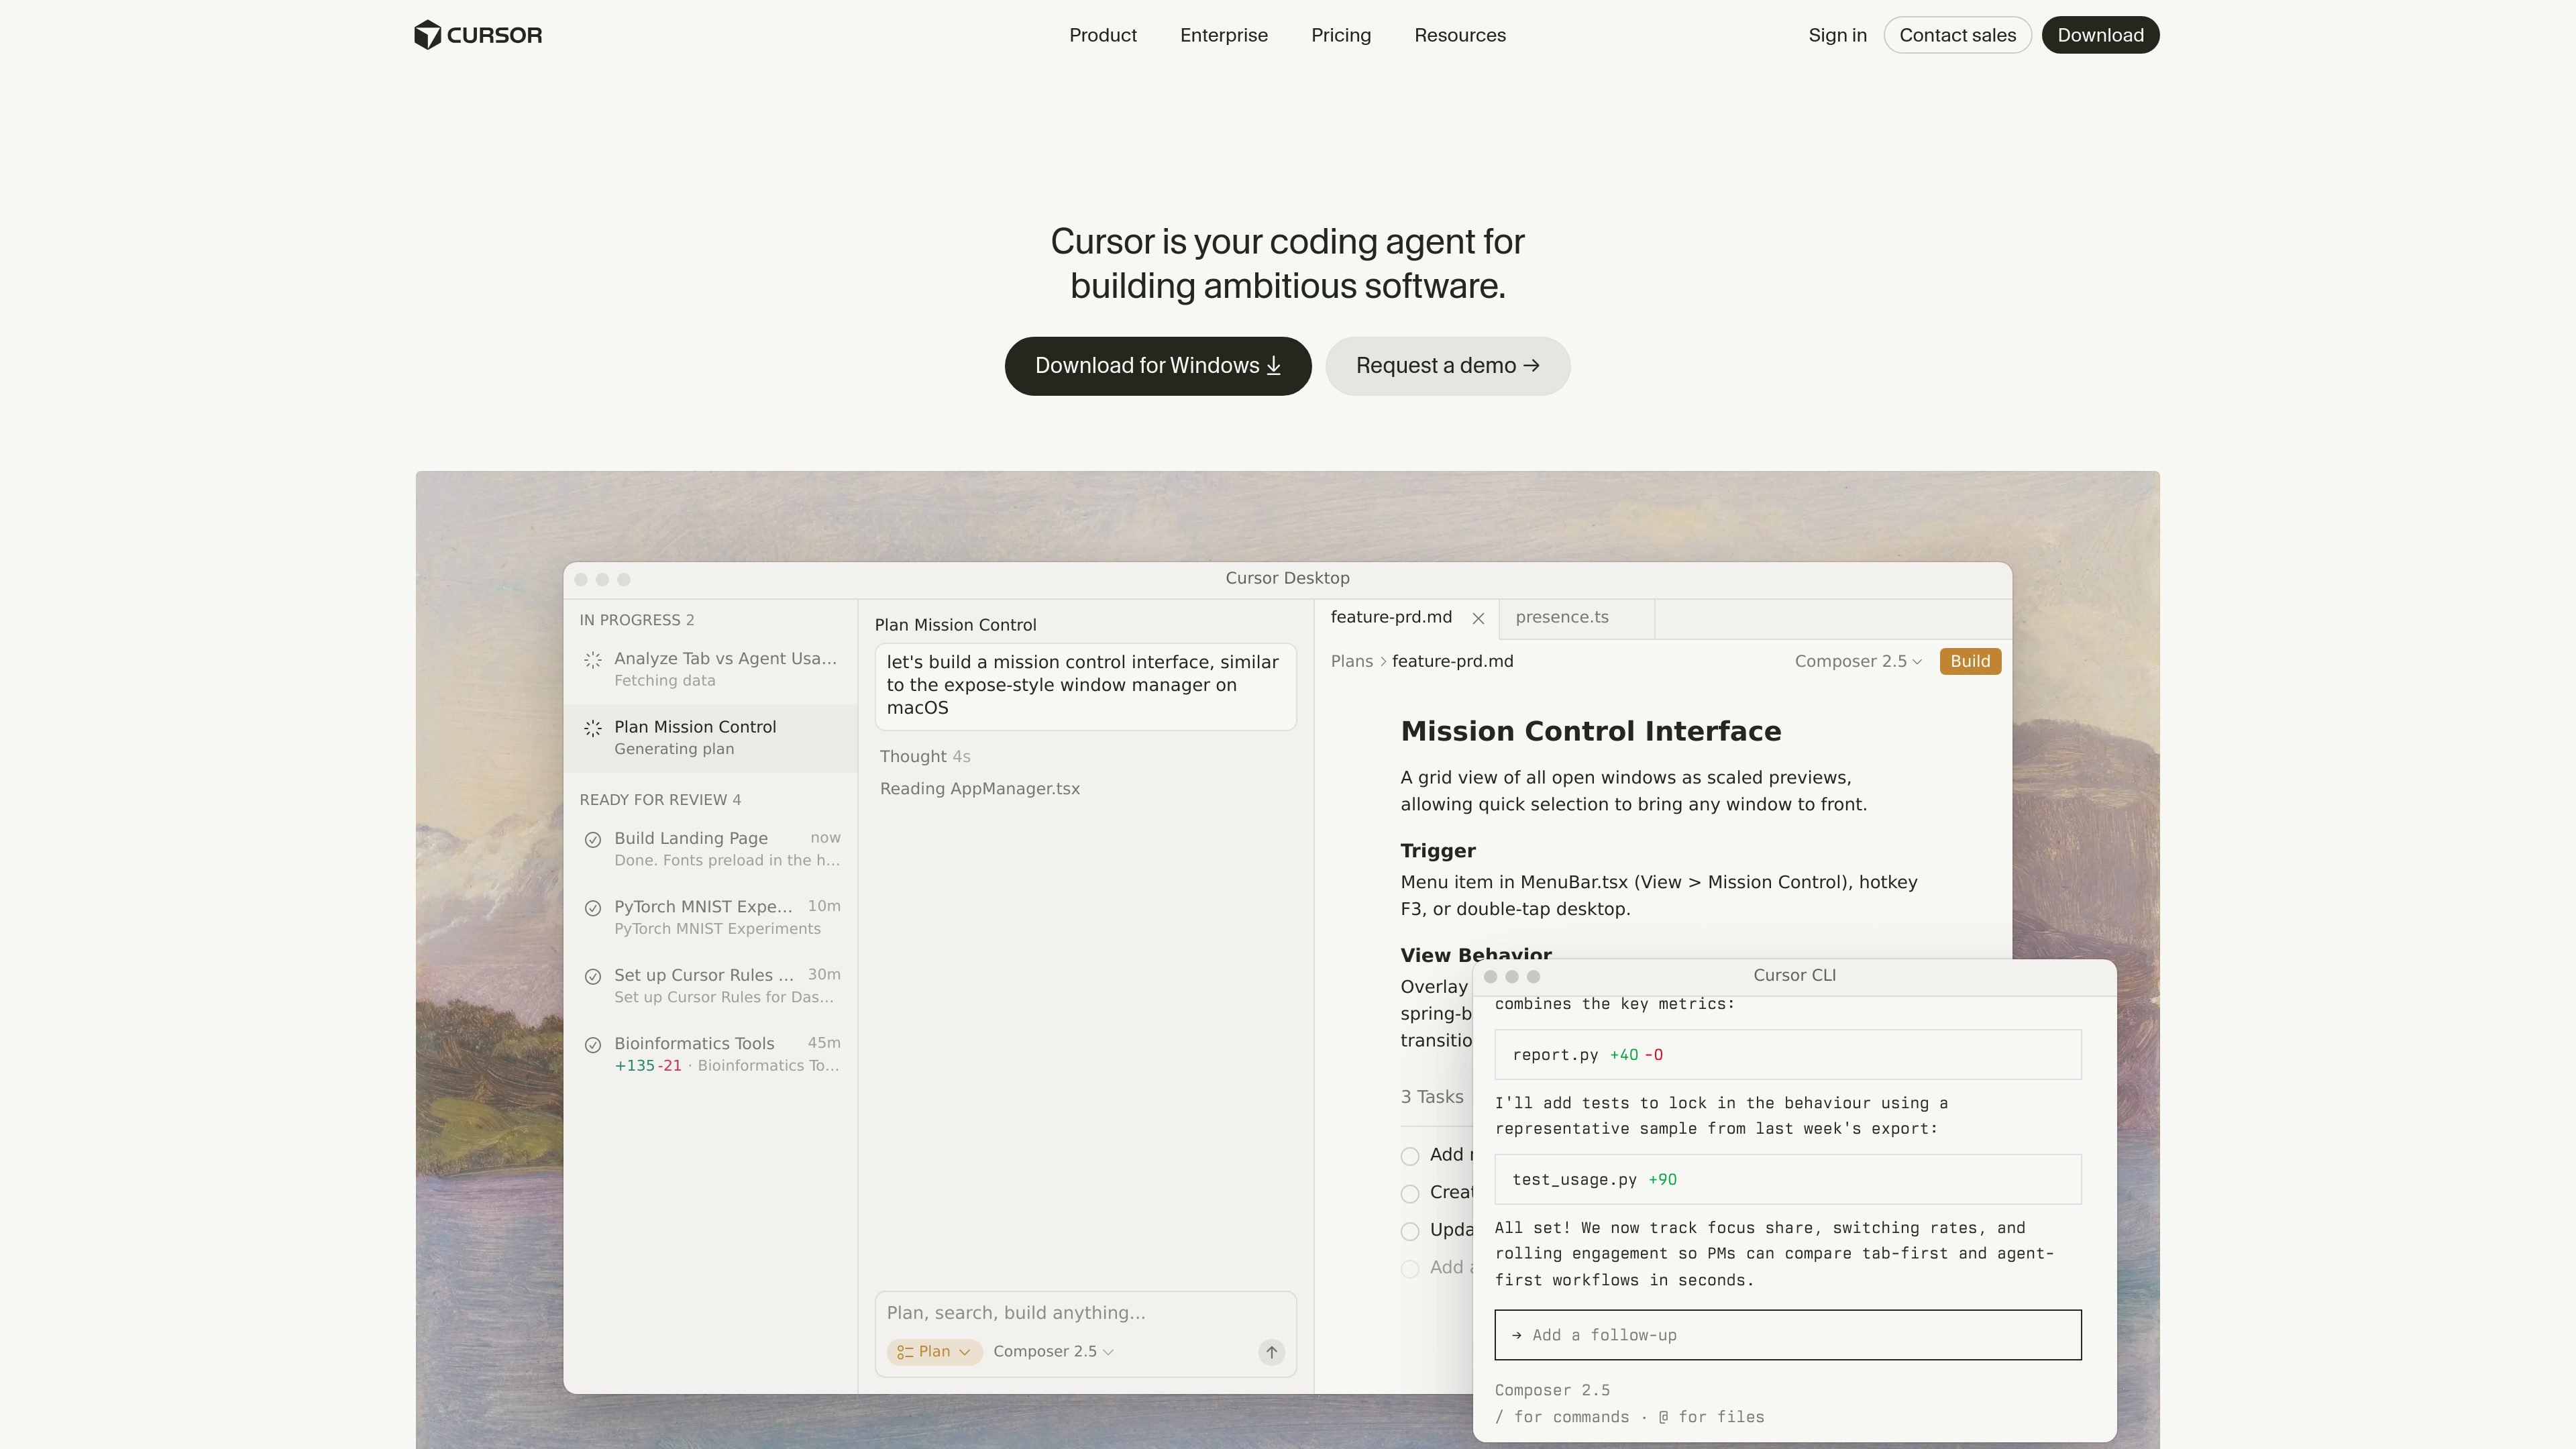The height and width of the screenshot is (1449, 2576).
Task: Toggle the task circle beside Upda
Action: [x=1410, y=1231]
